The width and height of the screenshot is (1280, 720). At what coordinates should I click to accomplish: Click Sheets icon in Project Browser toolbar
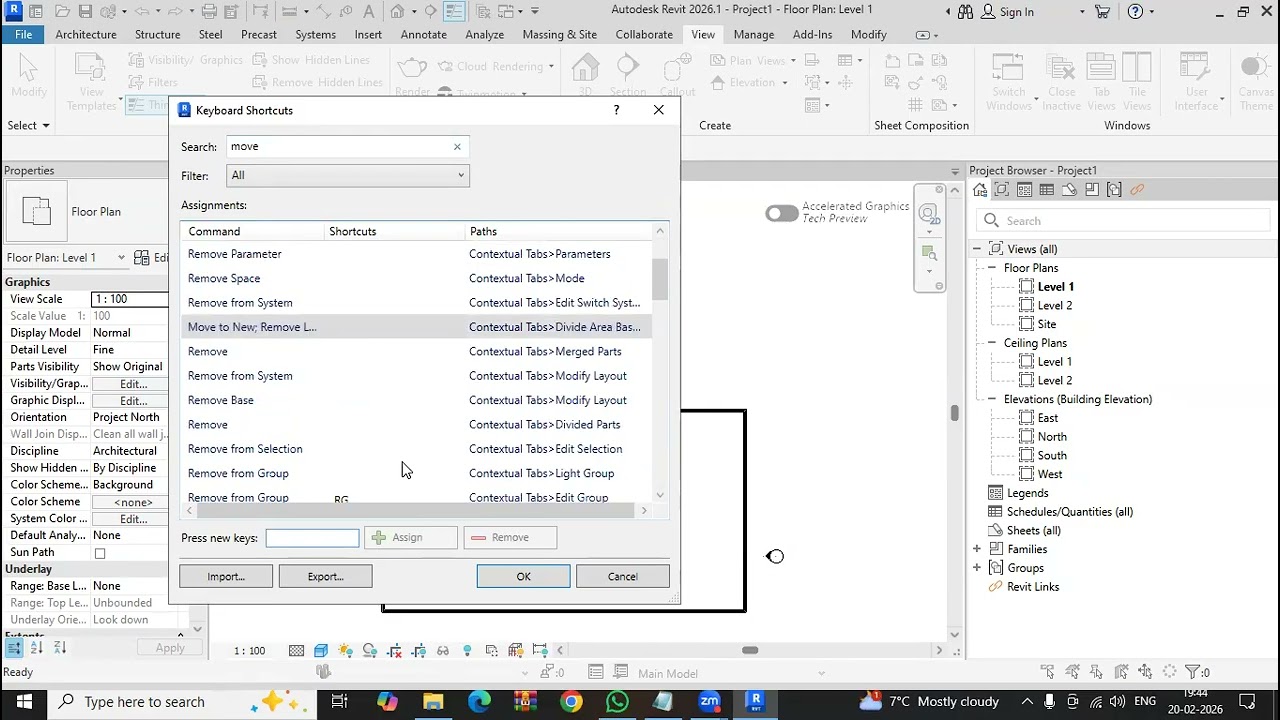(x=1069, y=190)
